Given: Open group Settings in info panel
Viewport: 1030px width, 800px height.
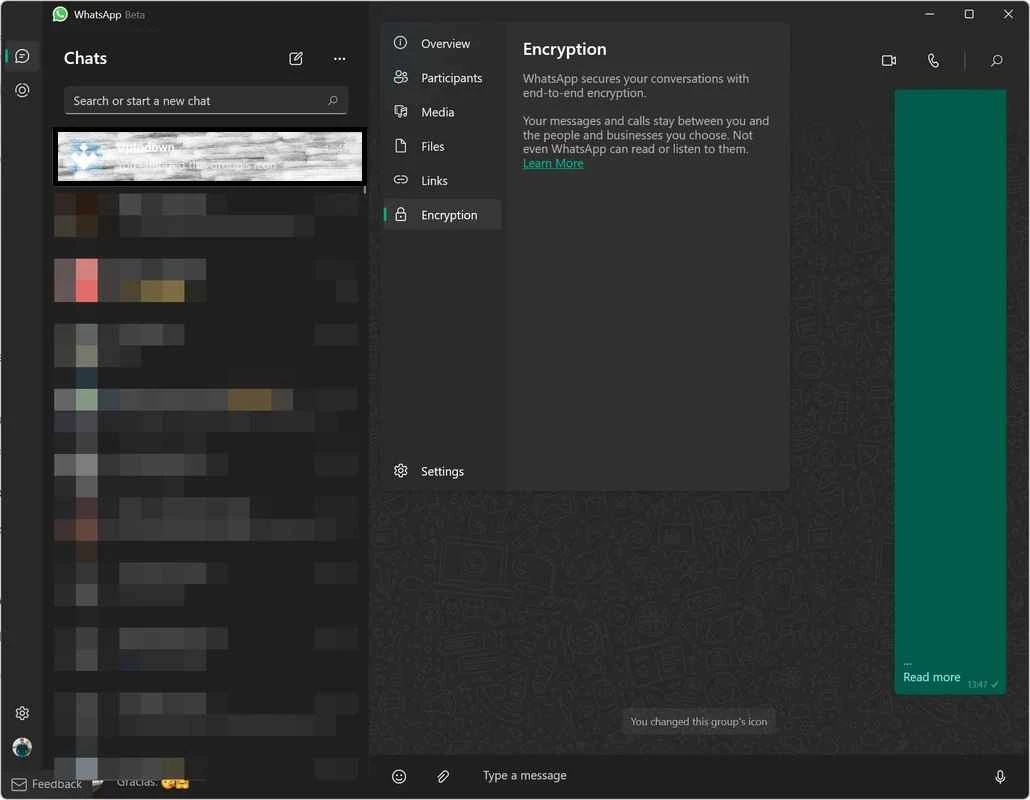Looking at the screenshot, I should pos(442,471).
